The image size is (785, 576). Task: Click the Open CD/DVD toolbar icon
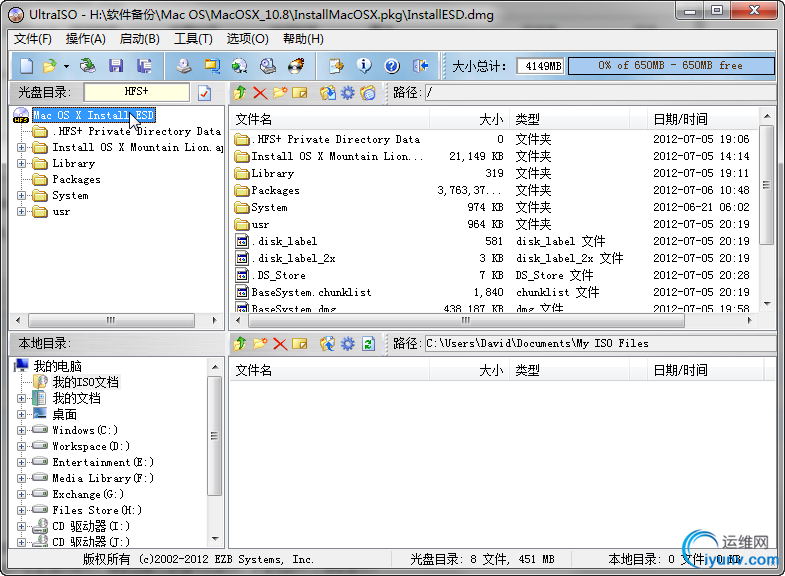point(88,66)
